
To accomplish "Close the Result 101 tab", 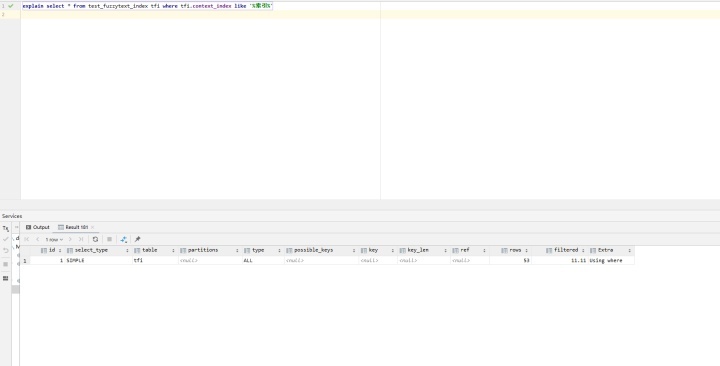I will pyautogui.click(x=92, y=227).
